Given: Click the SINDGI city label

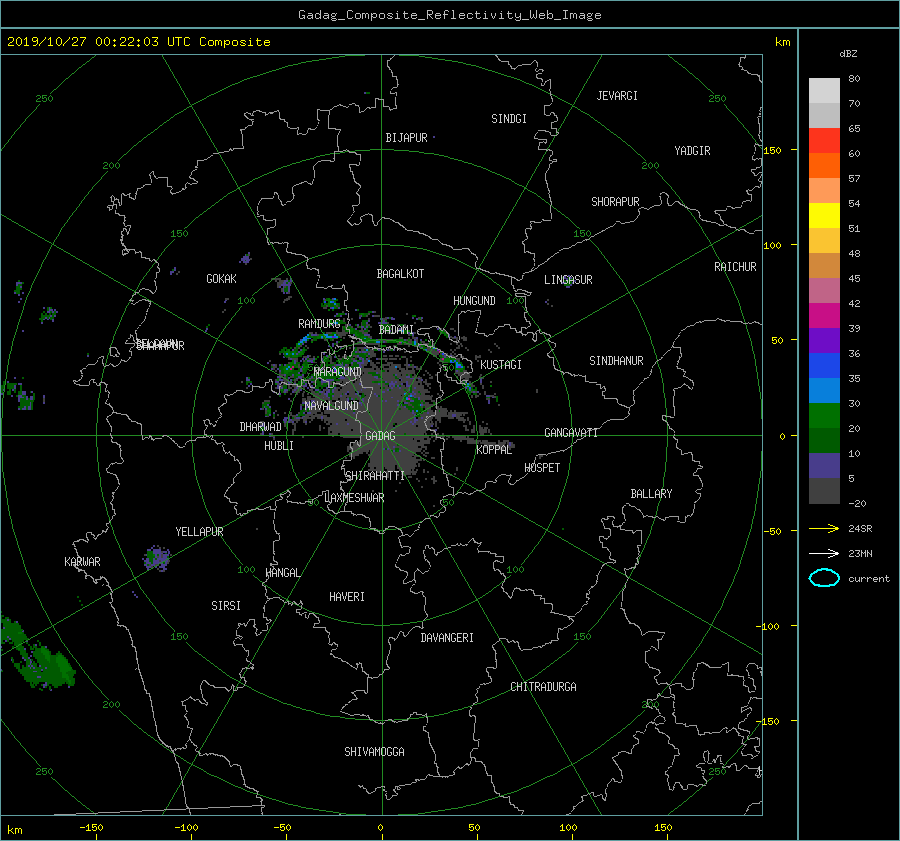Looking at the screenshot, I should [509, 118].
